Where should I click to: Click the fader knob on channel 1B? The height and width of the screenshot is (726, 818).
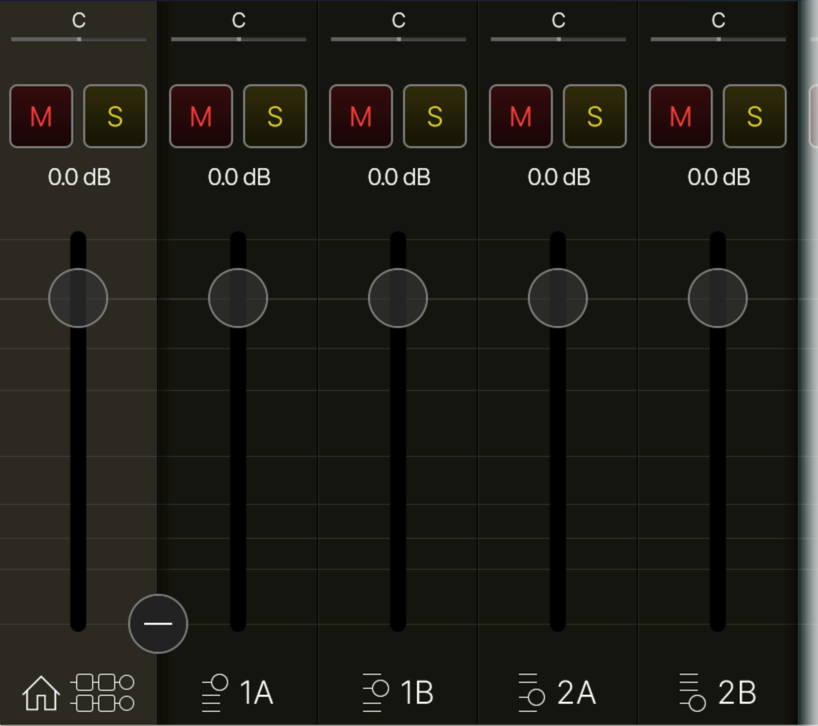[397, 297]
